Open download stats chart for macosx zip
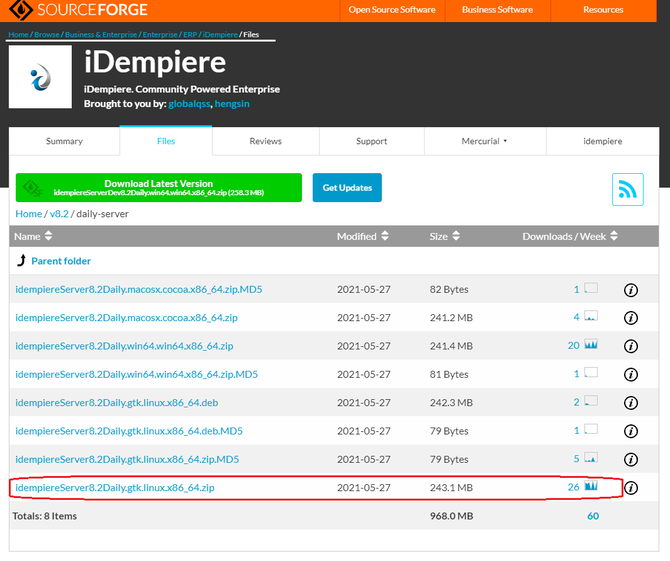This screenshot has height=561, width=670. coord(591,316)
